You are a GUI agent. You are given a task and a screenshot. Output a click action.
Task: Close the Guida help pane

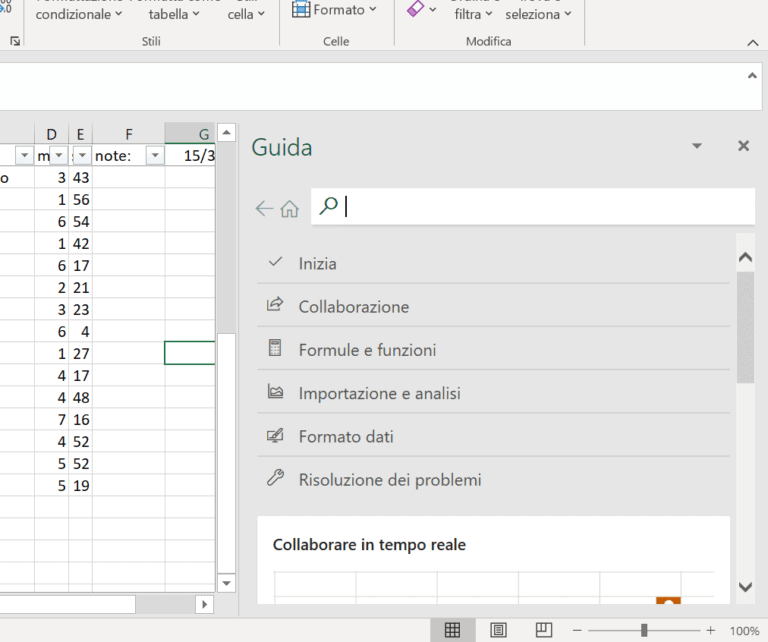[x=743, y=146]
